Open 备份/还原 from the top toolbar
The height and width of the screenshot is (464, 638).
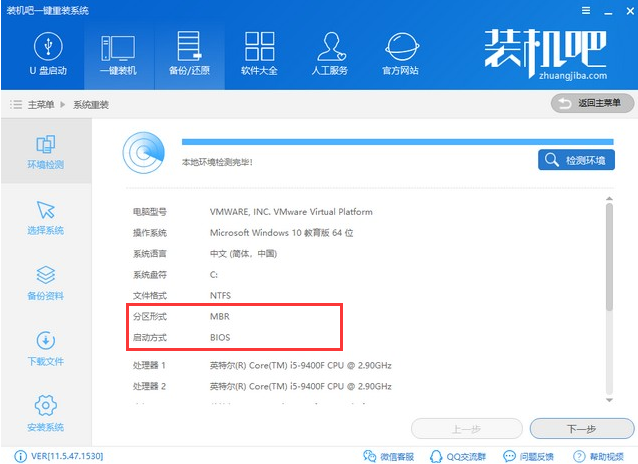tap(188, 54)
